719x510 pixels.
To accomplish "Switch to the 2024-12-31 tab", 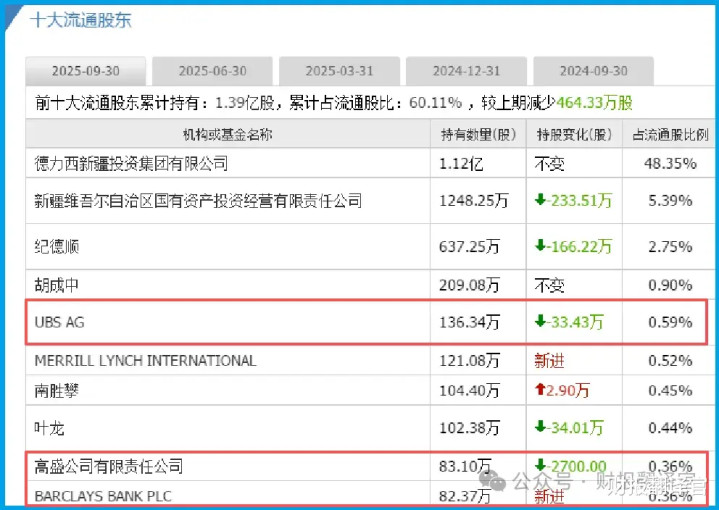I will pos(466,71).
